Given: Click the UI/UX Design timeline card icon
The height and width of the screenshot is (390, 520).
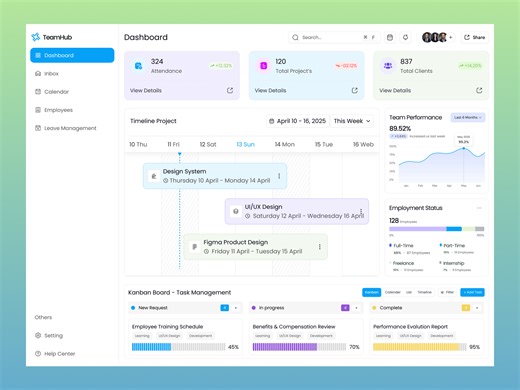Looking at the screenshot, I should pyautogui.click(x=236, y=211).
